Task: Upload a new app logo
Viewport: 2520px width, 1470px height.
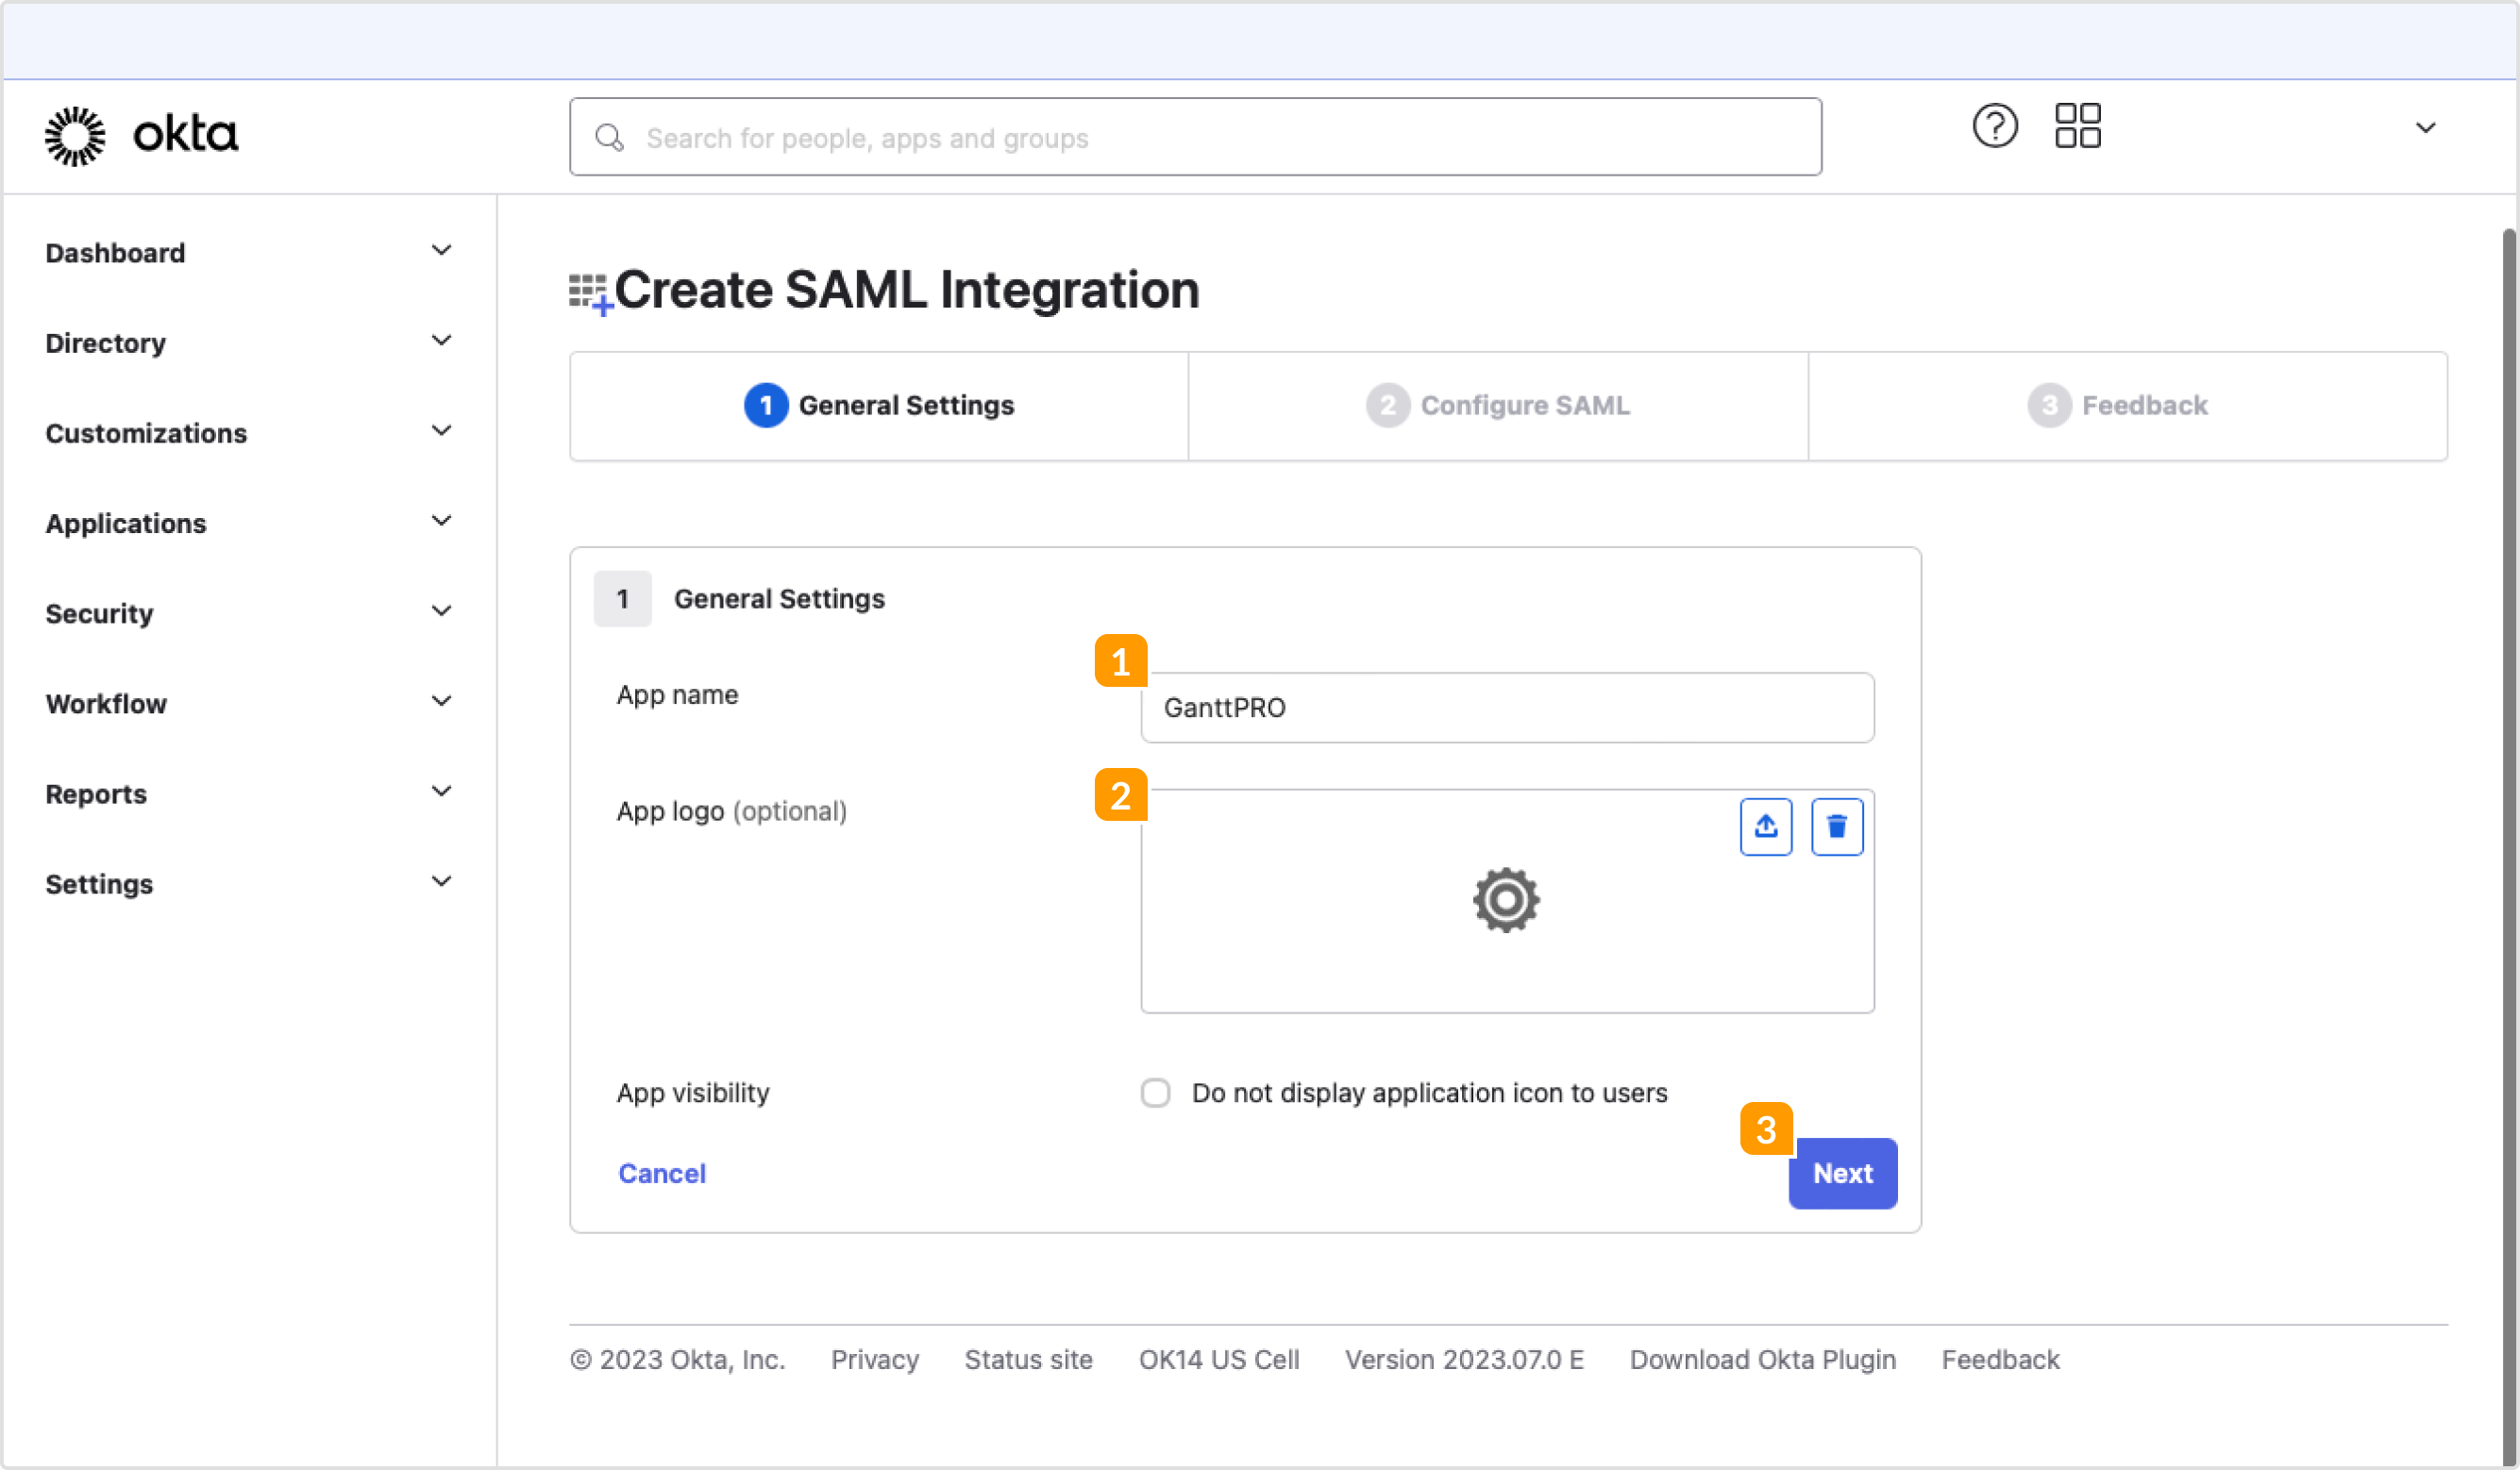Action: [x=1766, y=826]
